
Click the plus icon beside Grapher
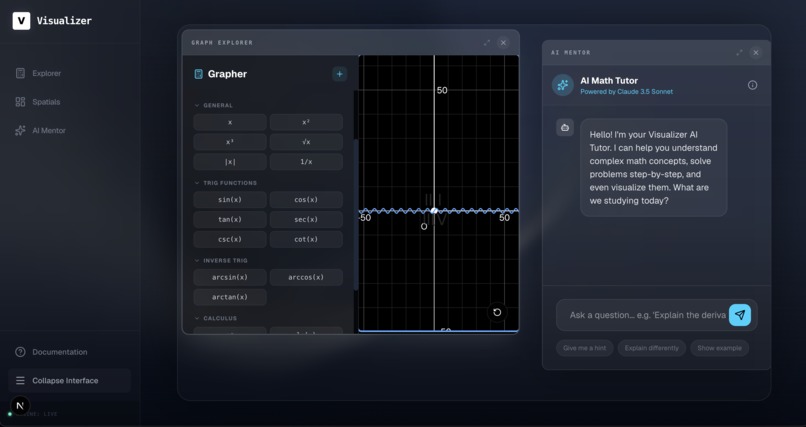tap(339, 74)
